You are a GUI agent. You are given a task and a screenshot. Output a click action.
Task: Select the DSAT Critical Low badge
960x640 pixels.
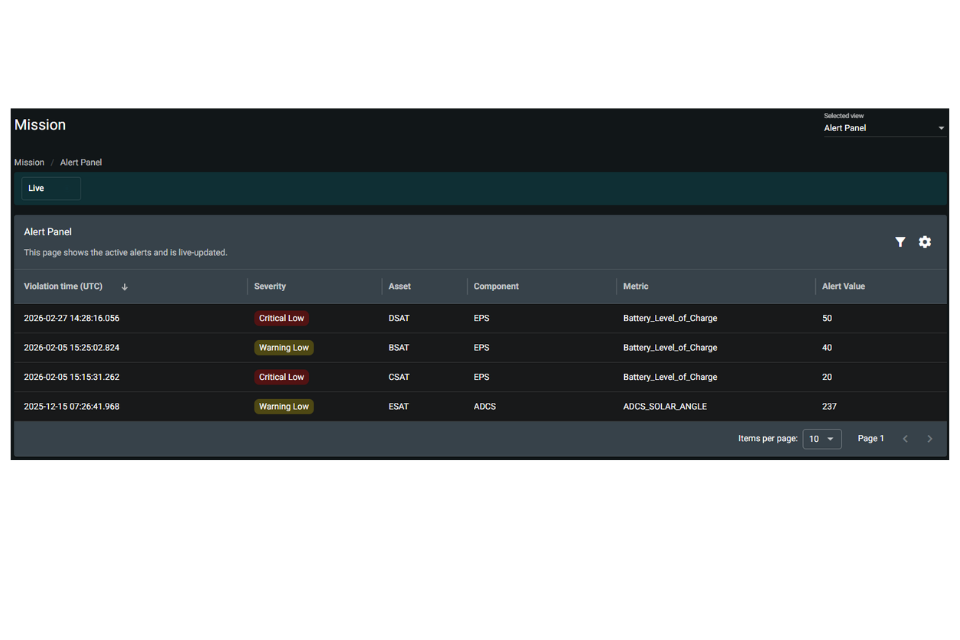click(x=281, y=318)
